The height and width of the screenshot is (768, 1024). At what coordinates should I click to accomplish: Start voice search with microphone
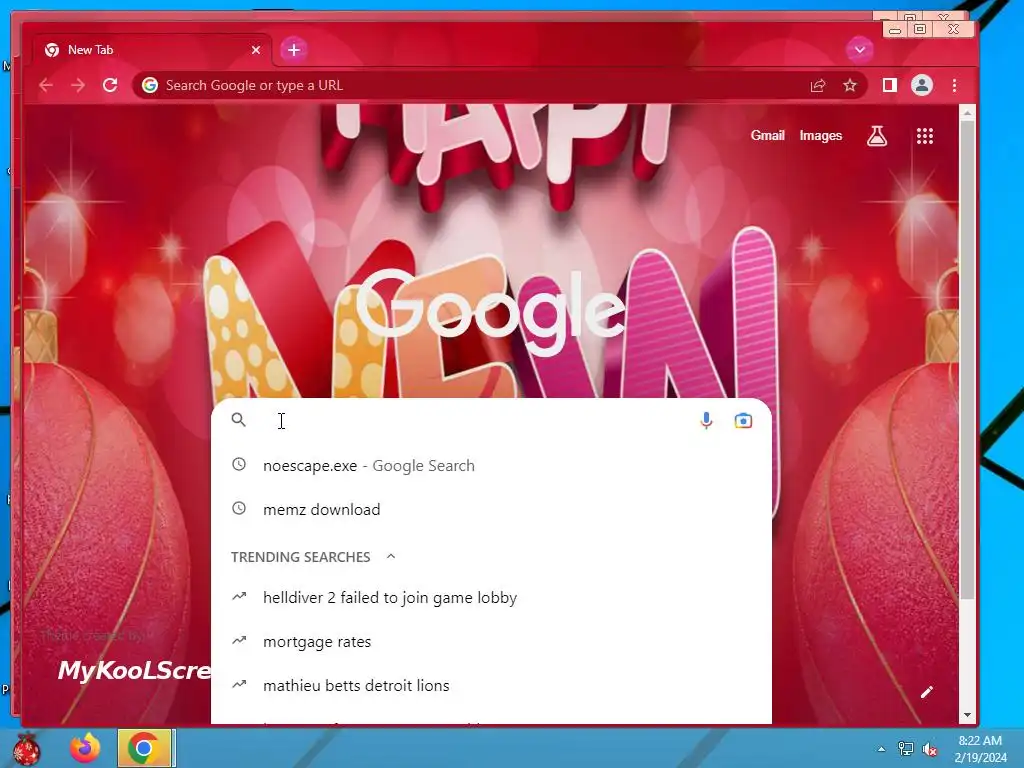706,421
